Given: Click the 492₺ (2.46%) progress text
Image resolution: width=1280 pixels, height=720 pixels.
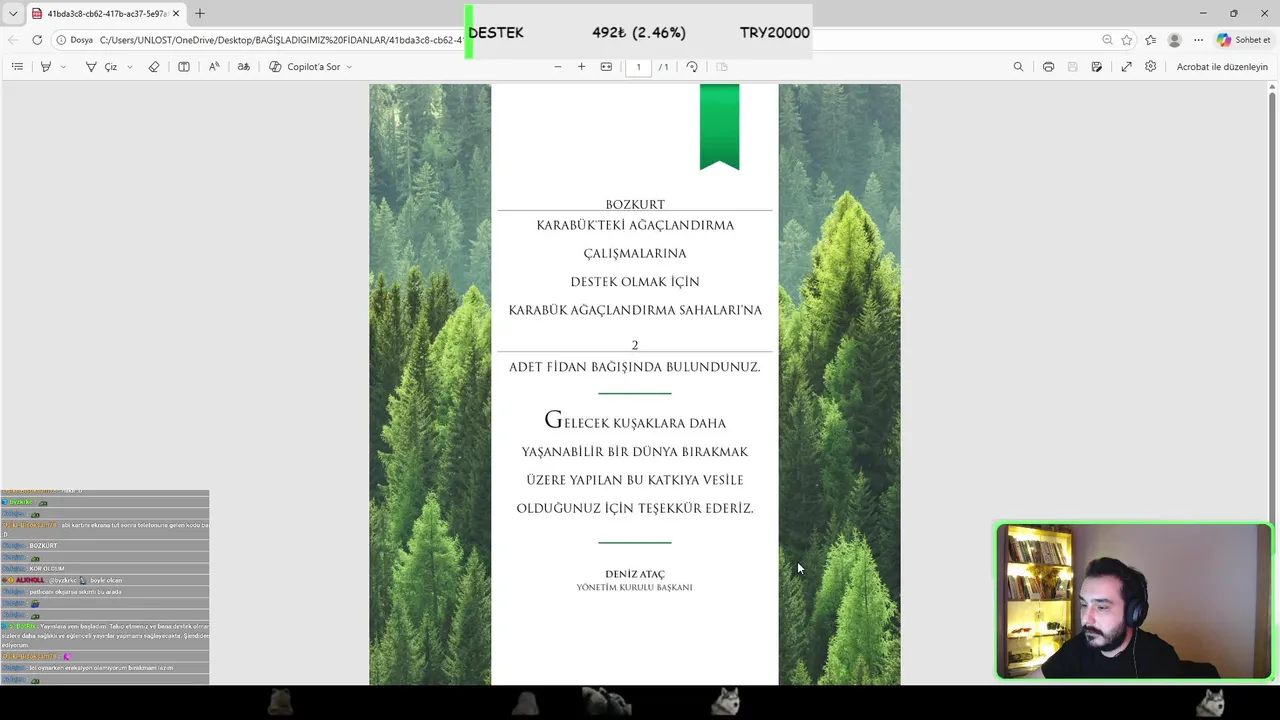Looking at the screenshot, I should [x=639, y=32].
